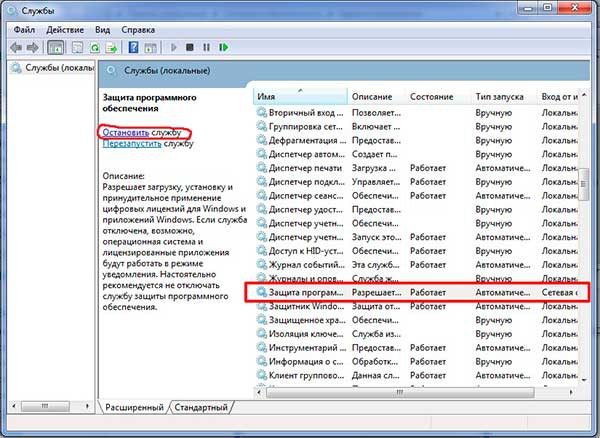Click Автоматиче... startup type of Диспетчер печати

(x=502, y=168)
